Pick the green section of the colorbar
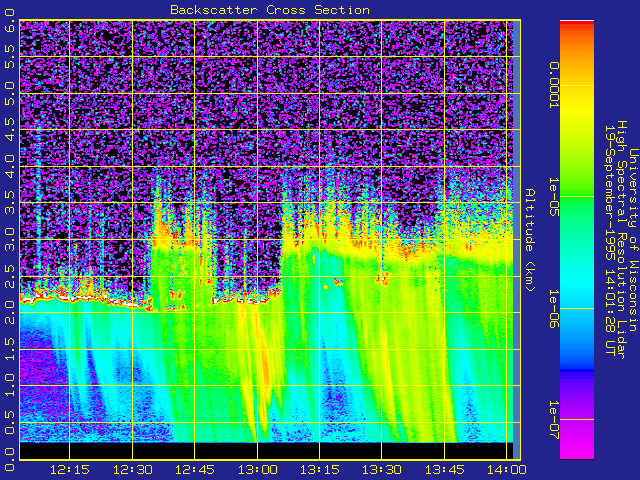The width and height of the screenshot is (640, 480). (577, 196)
